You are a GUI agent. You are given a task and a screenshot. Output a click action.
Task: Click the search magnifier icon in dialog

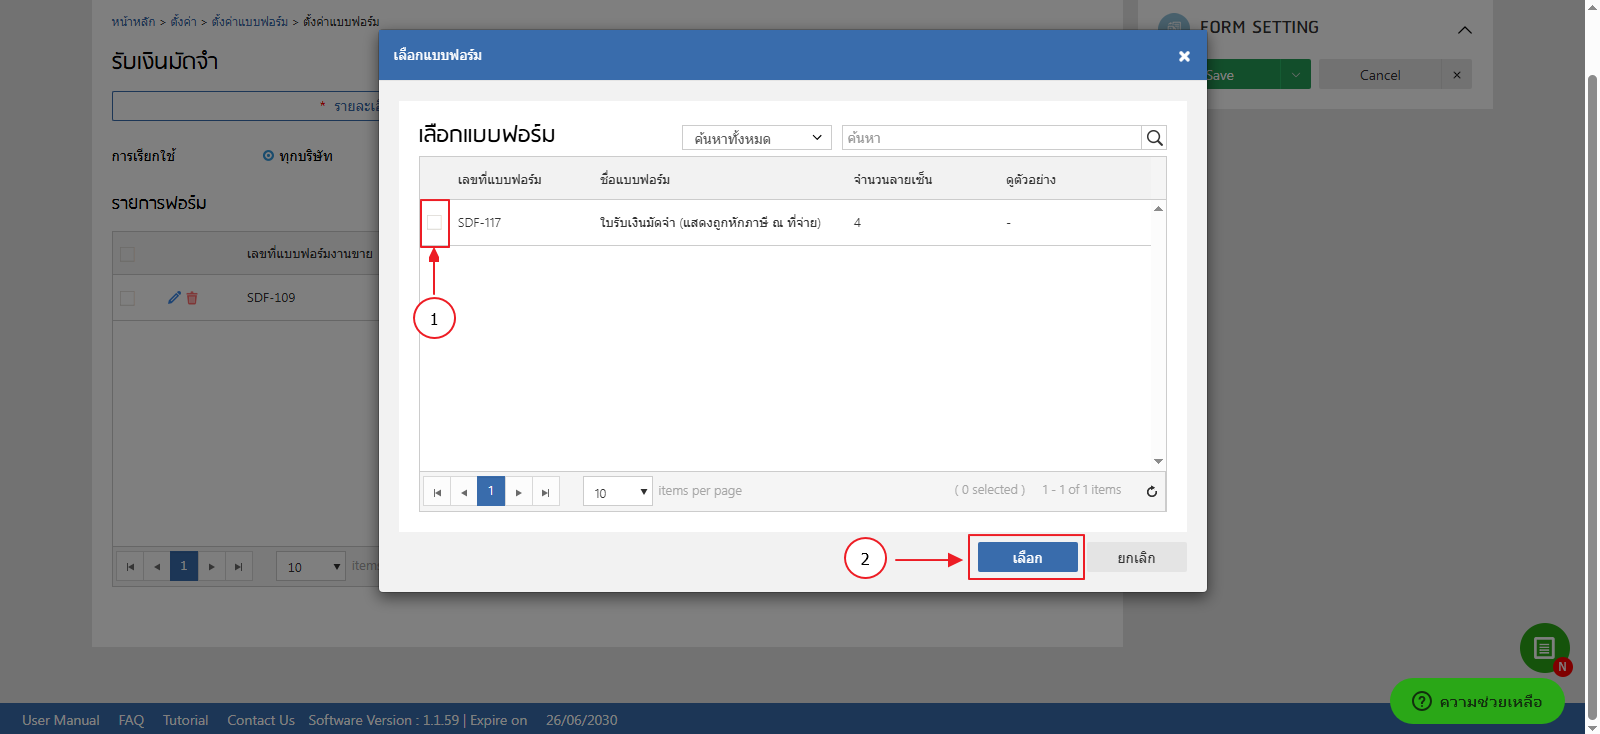[x=1154, y=138]
